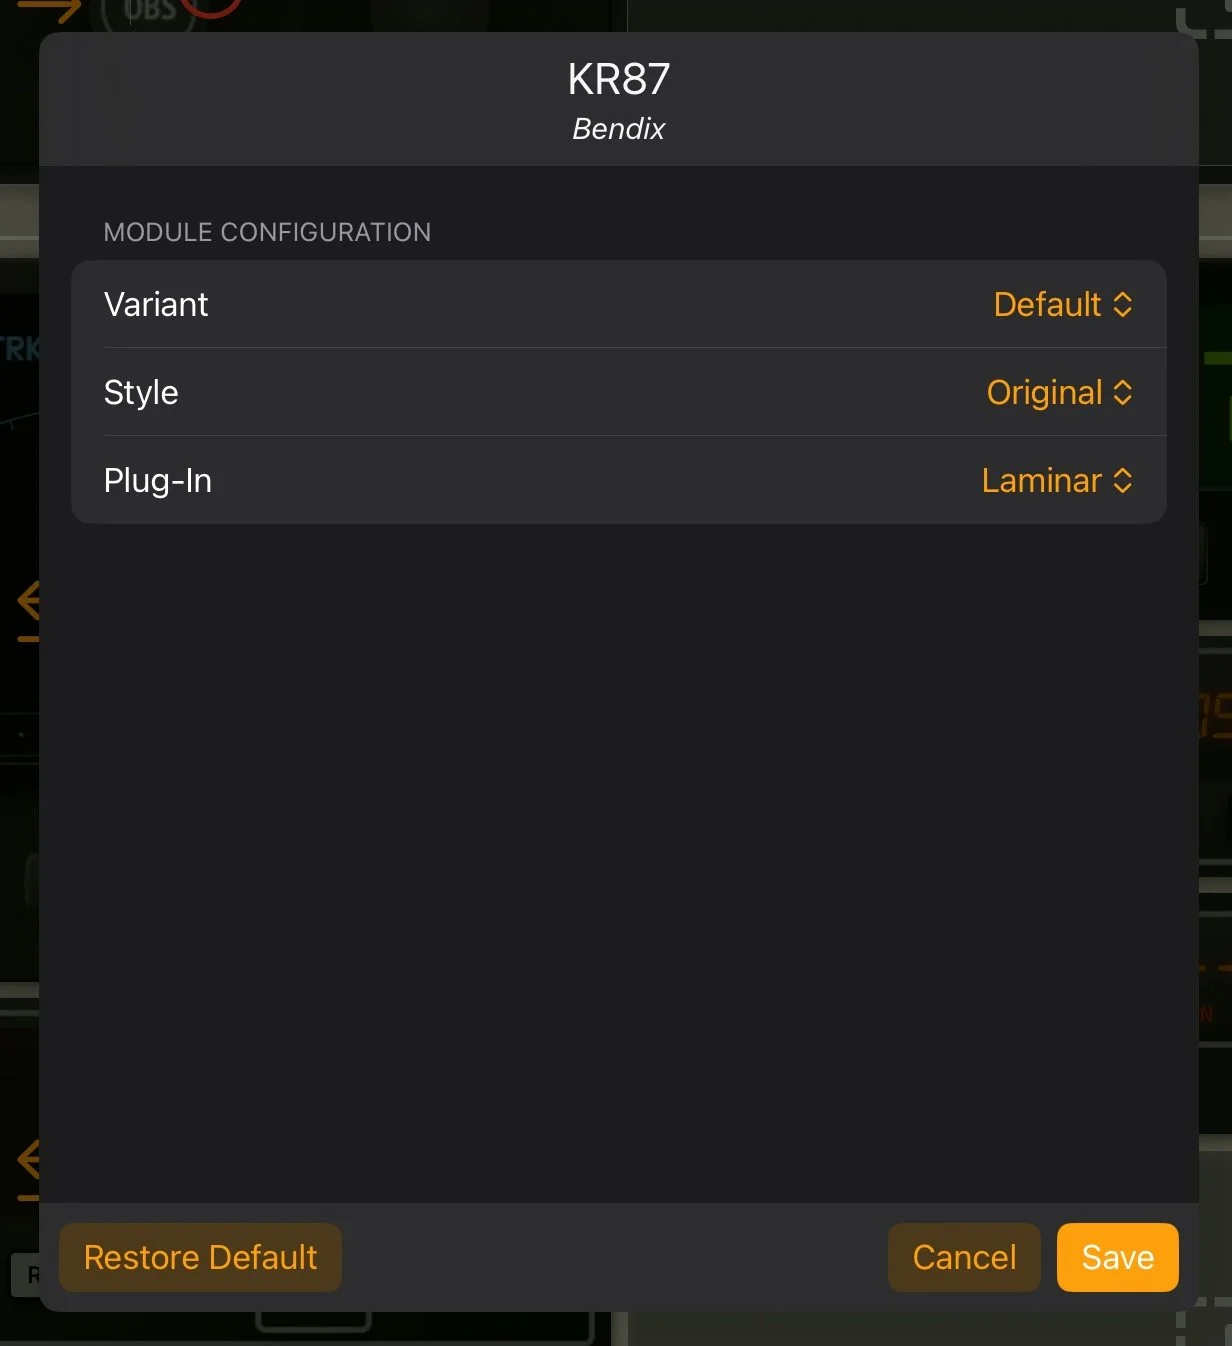Click the orange left arrow beside Plug-In row
This screenshot has width=1232, height=1346.
coord(28,609)
